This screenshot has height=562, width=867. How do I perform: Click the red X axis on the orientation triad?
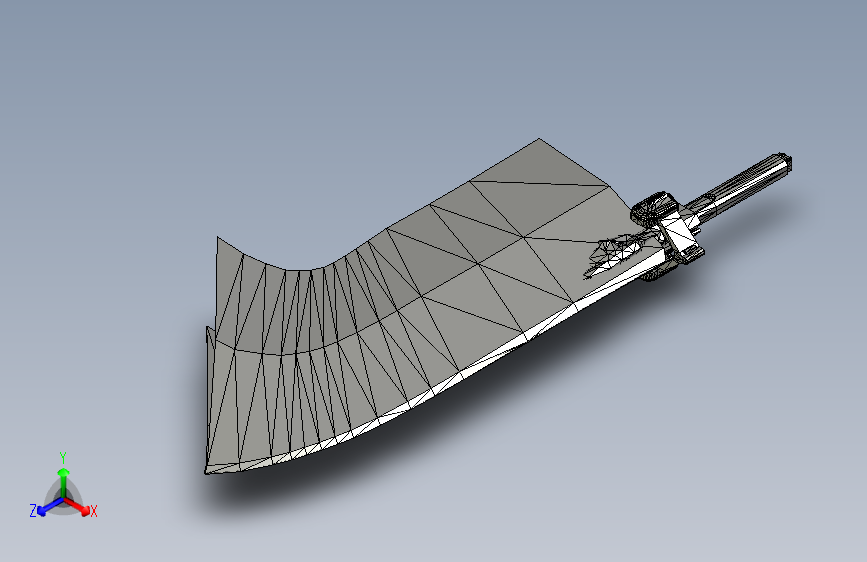tap(78, 507)
